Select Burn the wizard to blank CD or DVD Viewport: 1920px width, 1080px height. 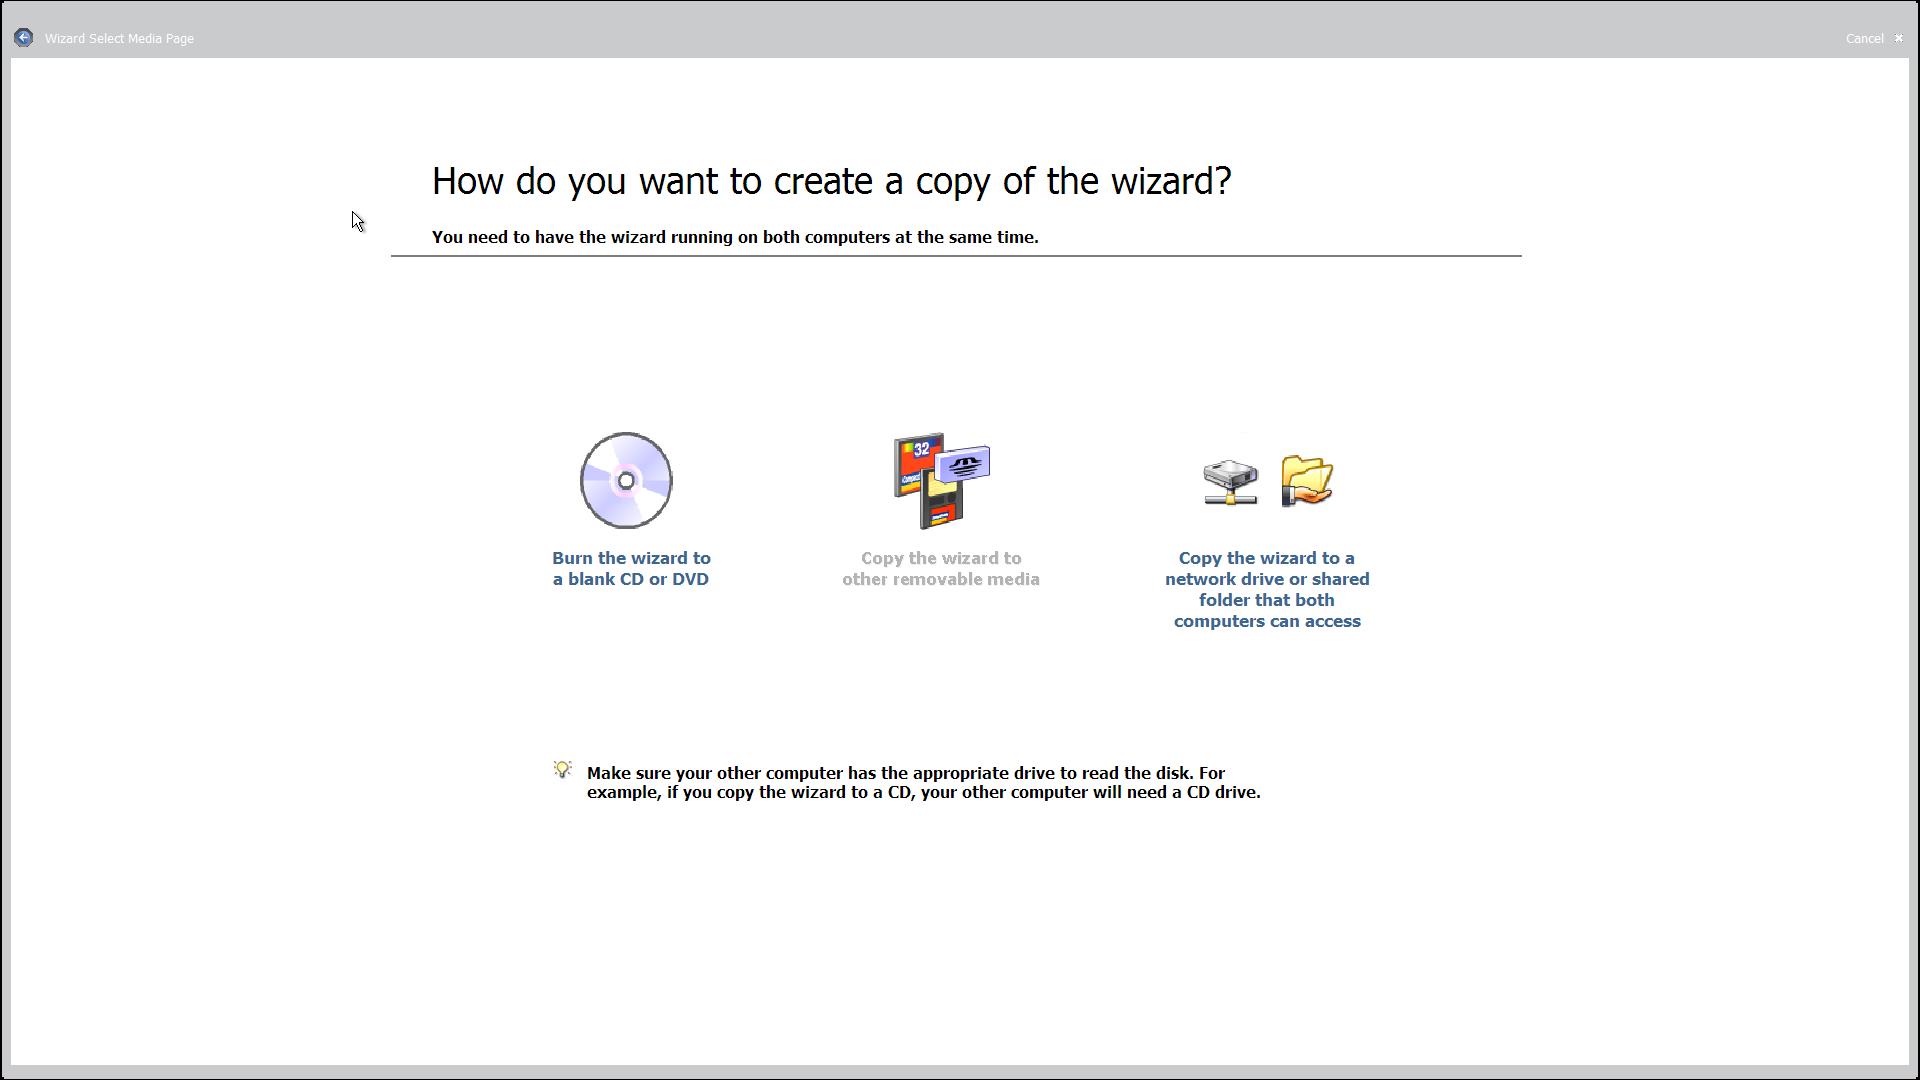coord(631,568)
